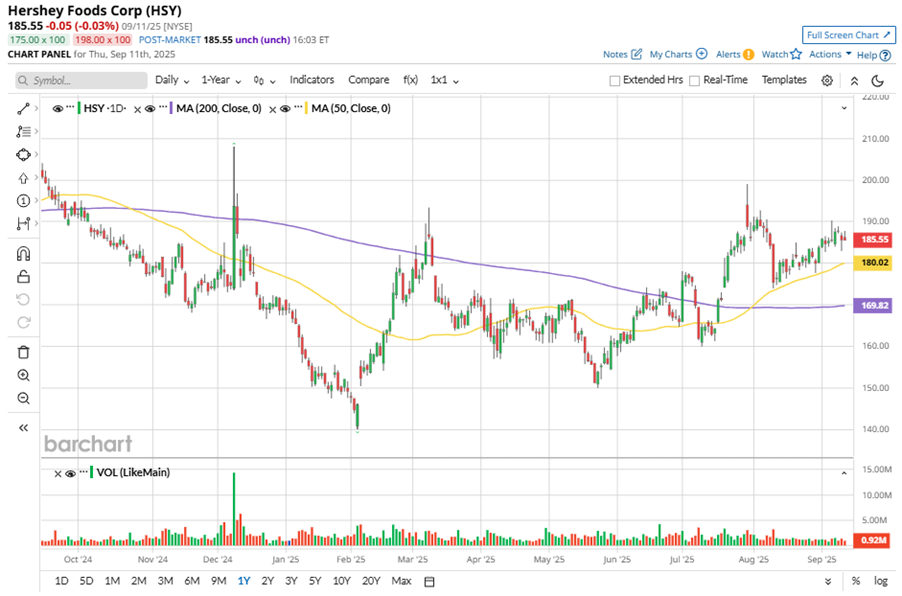Image resolution: width=902 pixels, height=596 pixels.
Task: Toggle the VOL indicator visibility eye
Action: point(70,473)
